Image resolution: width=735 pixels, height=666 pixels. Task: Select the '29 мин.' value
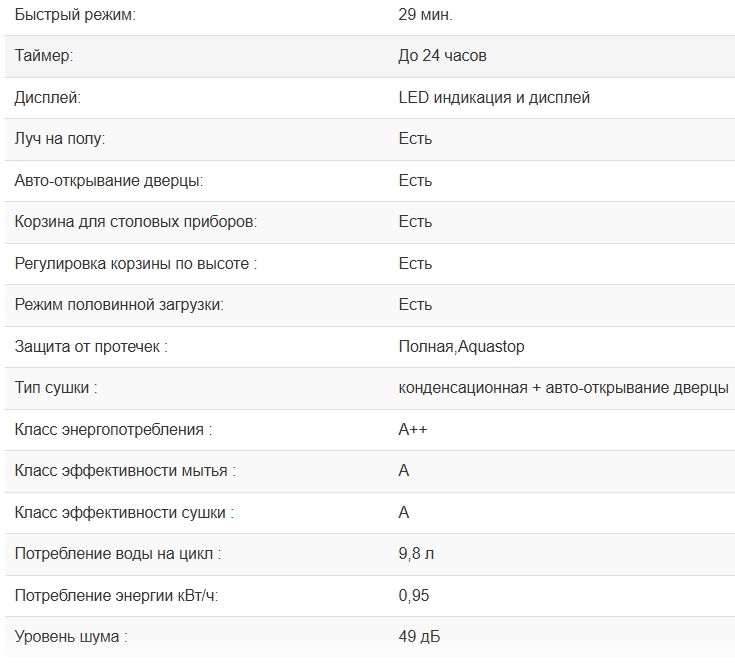[x=425, y=15]
